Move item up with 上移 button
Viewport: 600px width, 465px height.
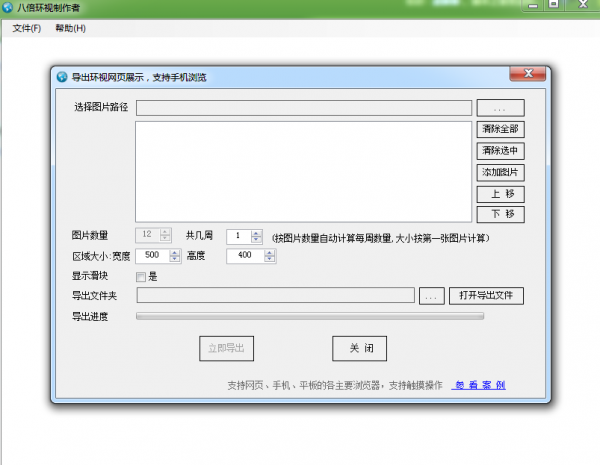500,194
